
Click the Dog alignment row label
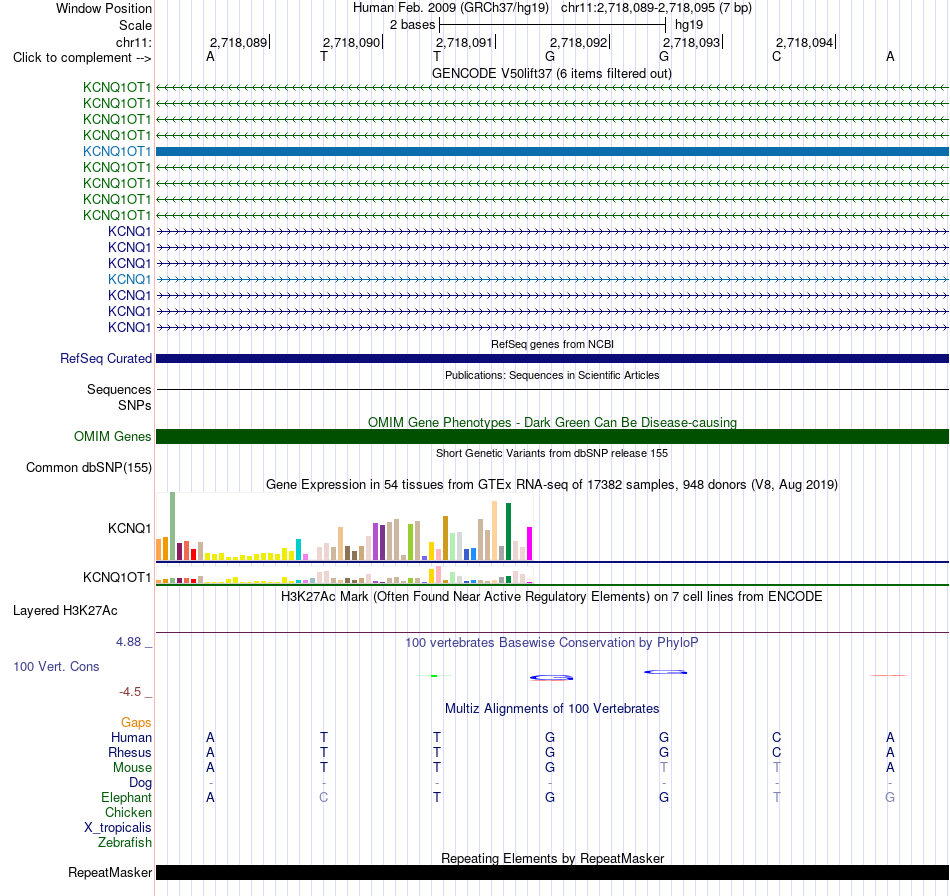point(140,783)
